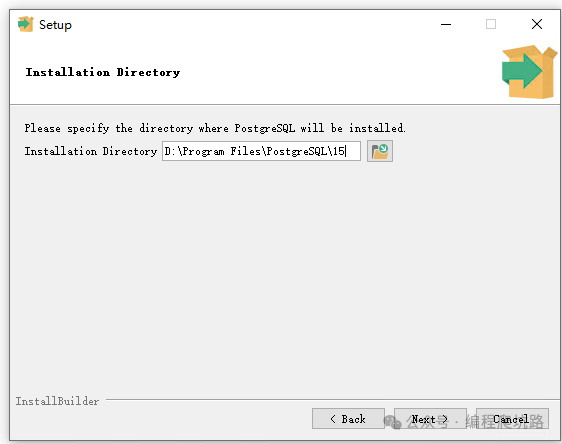The height and width of the screenshot is (444, 562).
Task: Click the package box graphic in header
Action: coord(529,72)
